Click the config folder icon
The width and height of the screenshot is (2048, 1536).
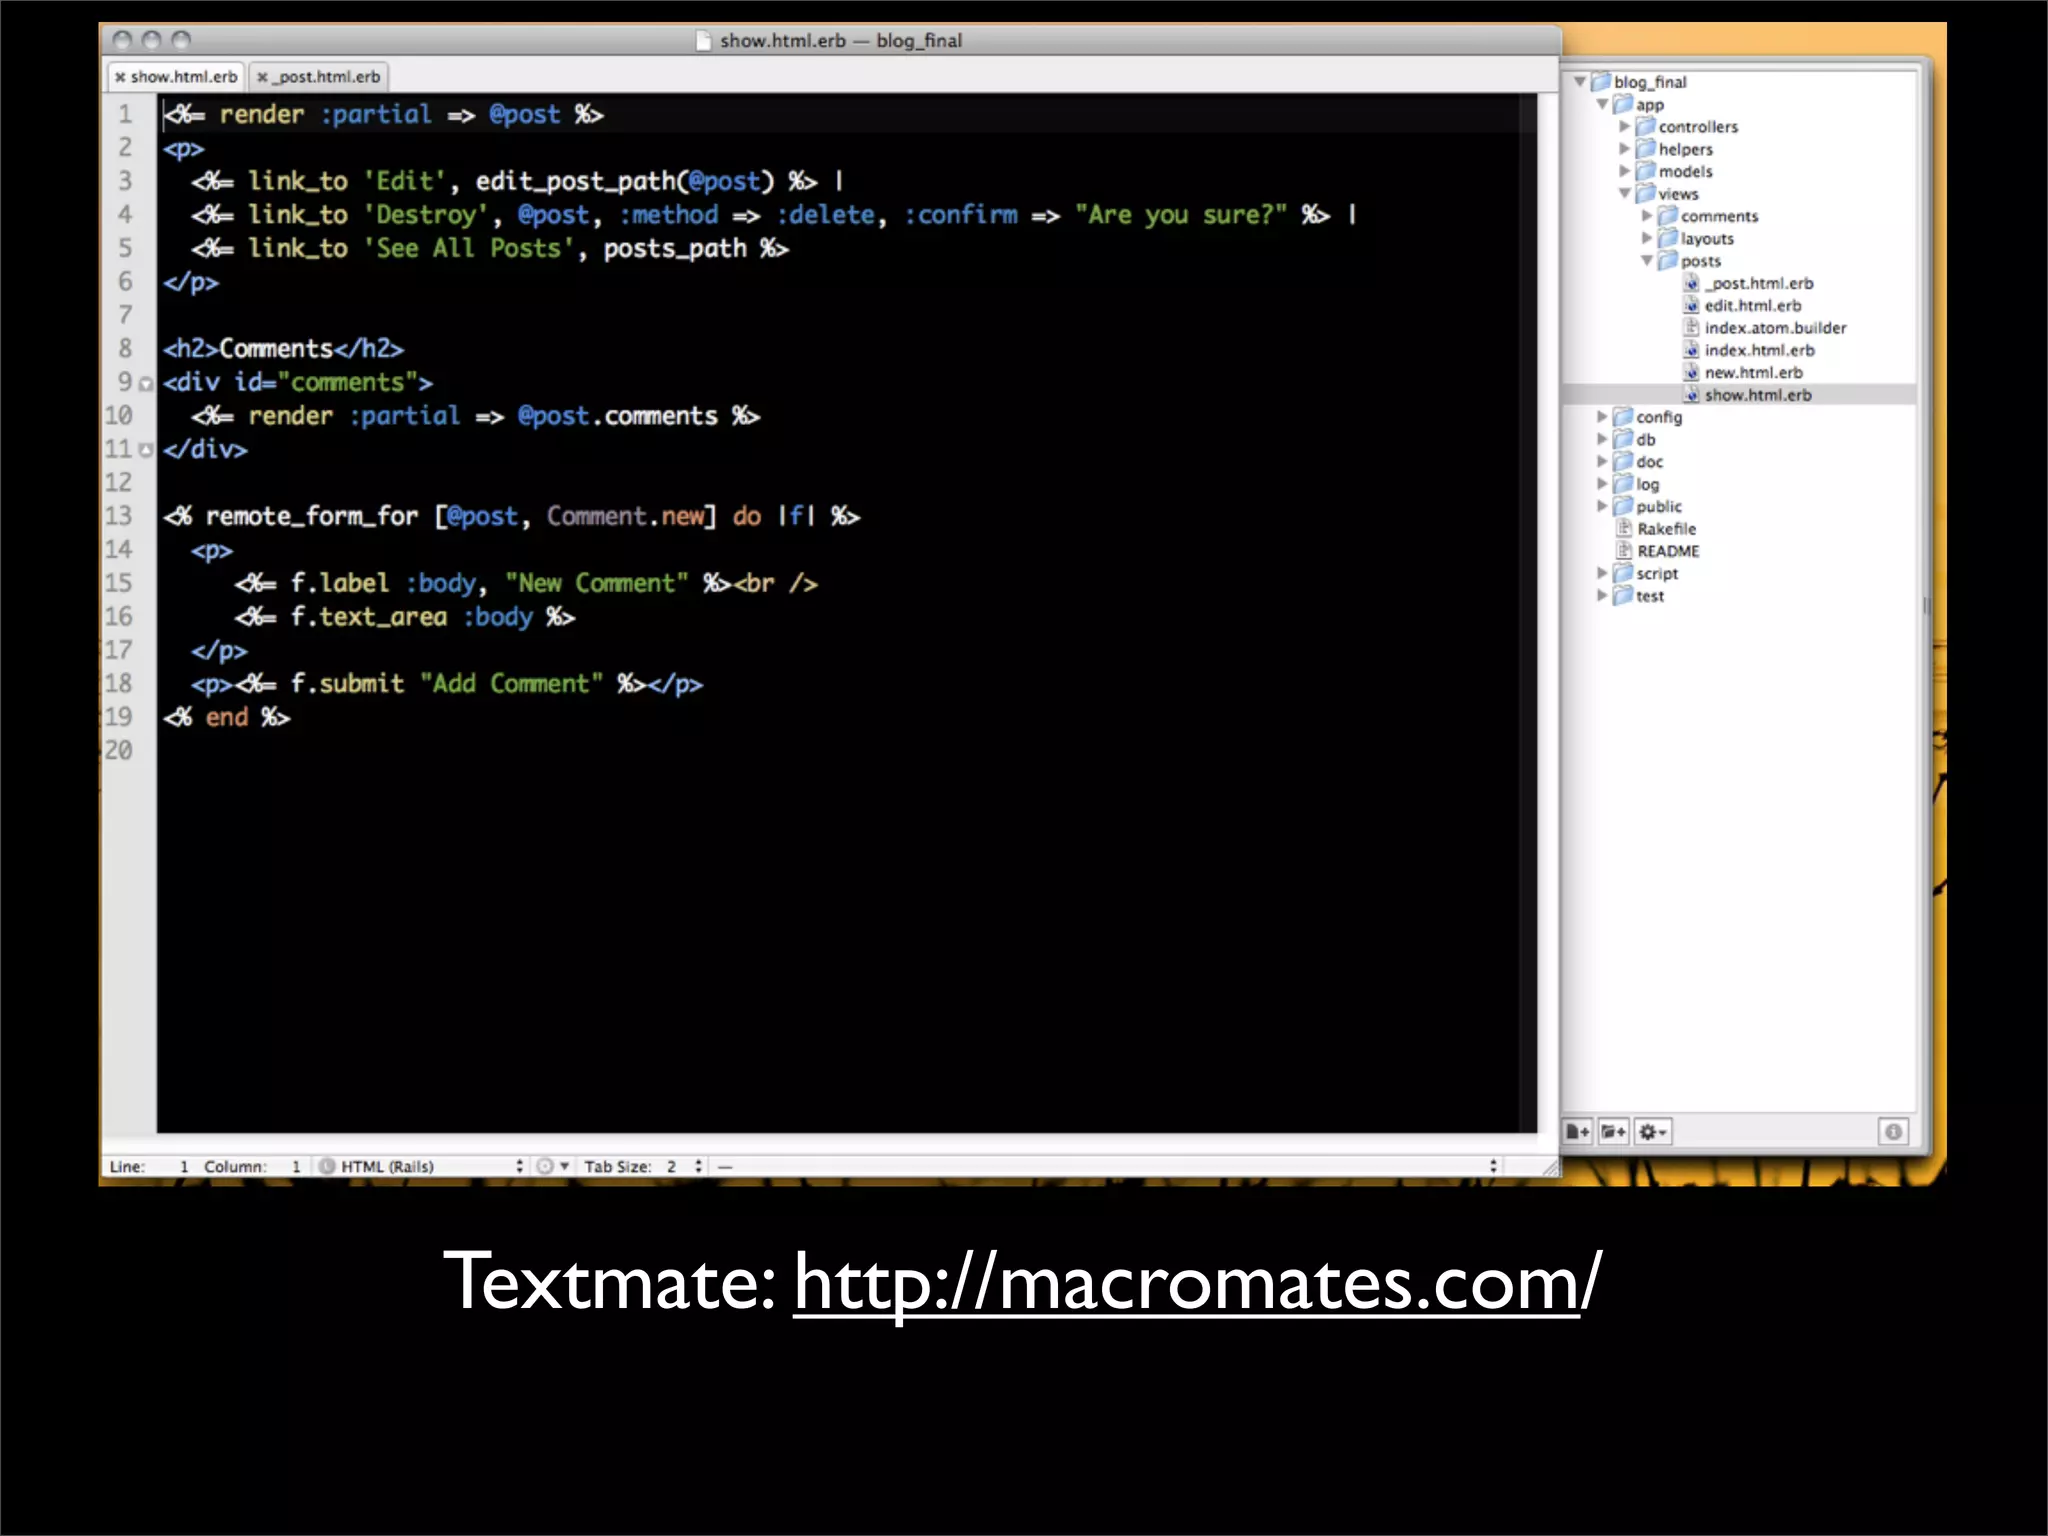coord(1624,416)
